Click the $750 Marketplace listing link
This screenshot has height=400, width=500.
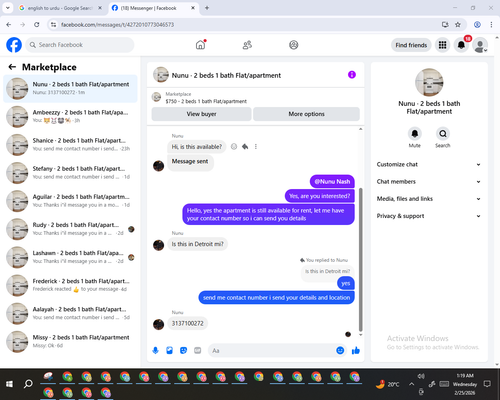point(206,101)
